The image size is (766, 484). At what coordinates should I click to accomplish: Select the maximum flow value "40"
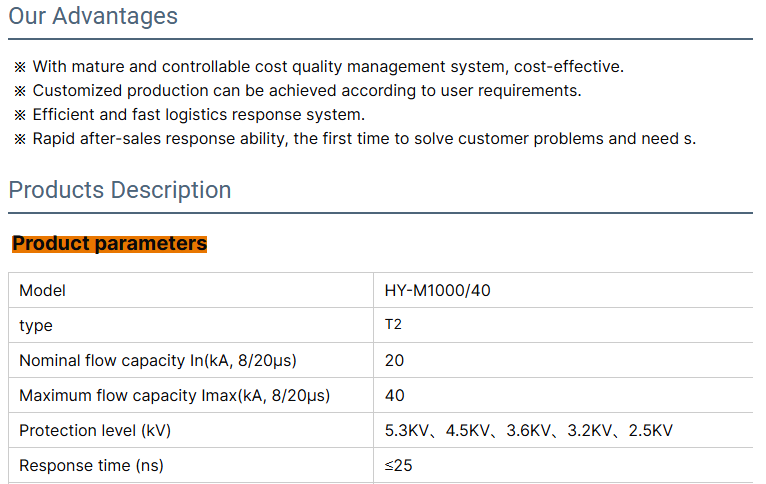[x=395, y=396]
